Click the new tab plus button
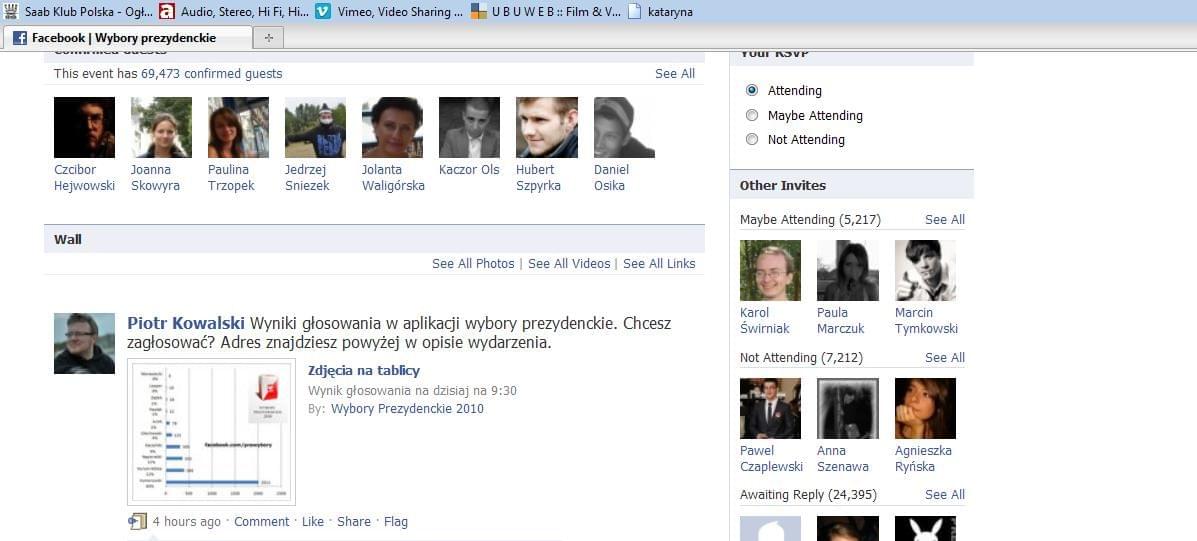 268,38
